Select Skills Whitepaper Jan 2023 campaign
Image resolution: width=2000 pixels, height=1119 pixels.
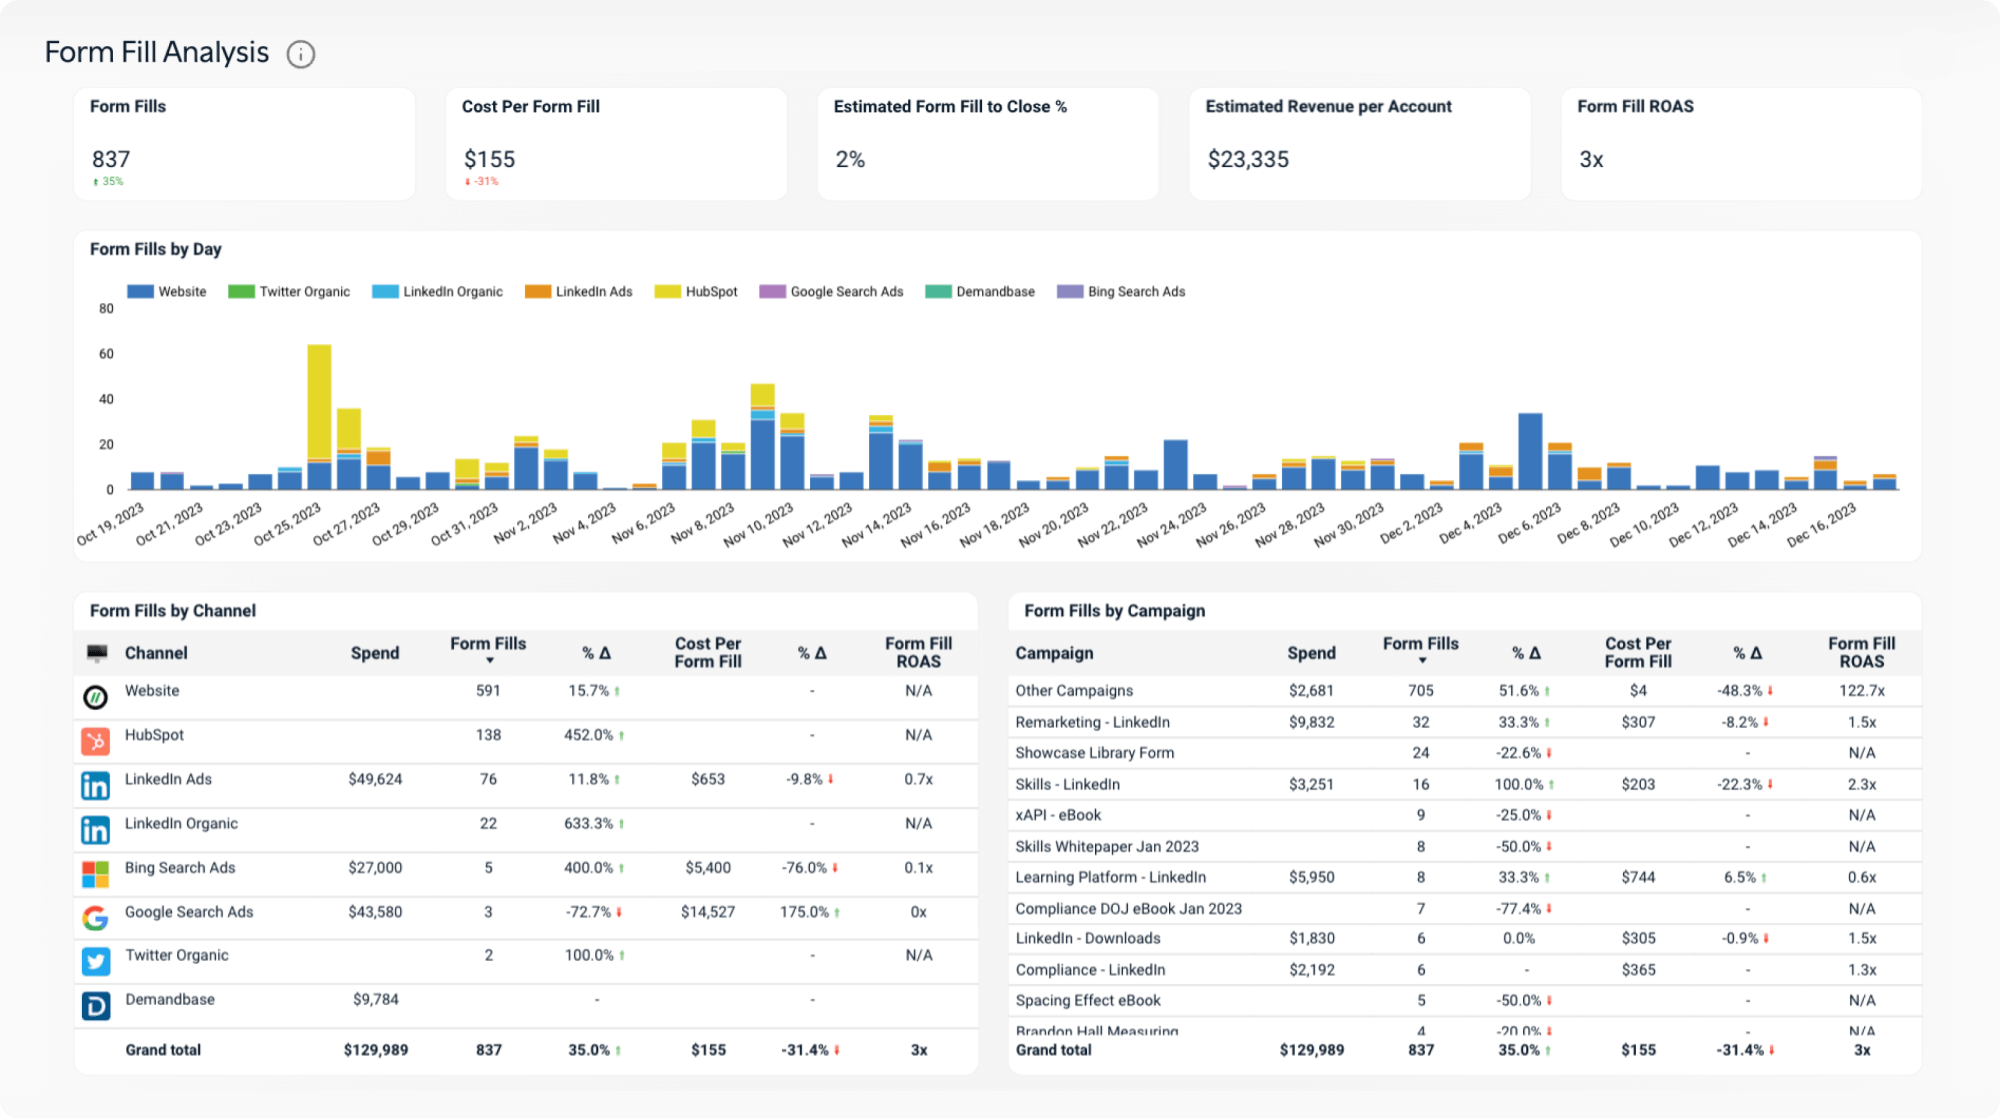pyautogui.click(x=1107, y=847)
